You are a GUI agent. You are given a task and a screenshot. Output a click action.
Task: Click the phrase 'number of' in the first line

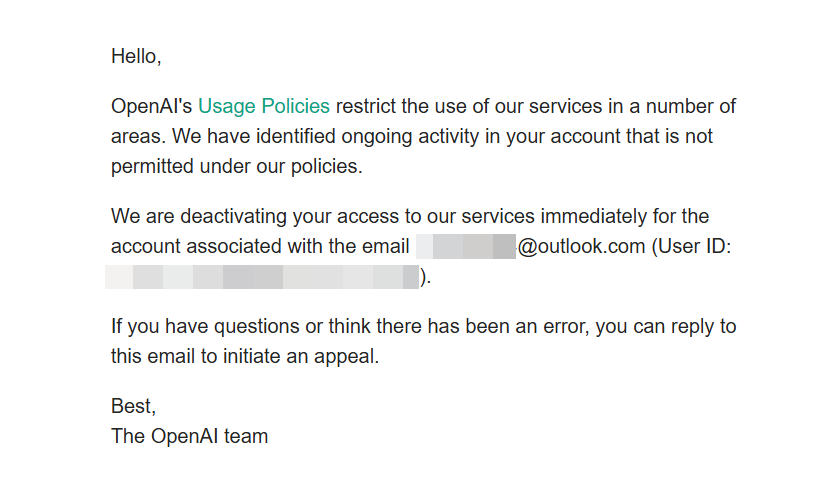(x=691, y=106)
